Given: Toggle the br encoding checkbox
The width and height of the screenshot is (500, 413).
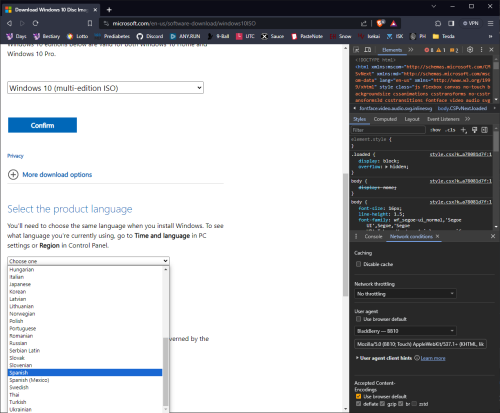Looking at the screenshot, I should [401, 404].
